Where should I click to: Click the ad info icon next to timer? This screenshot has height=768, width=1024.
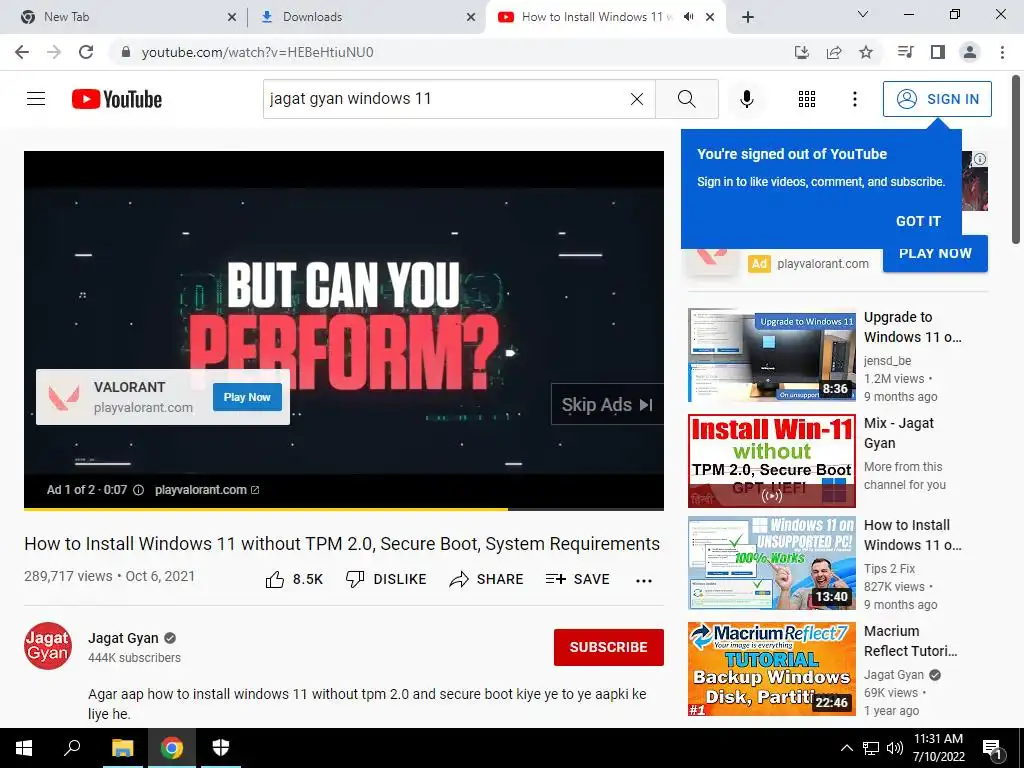[138, 490]
